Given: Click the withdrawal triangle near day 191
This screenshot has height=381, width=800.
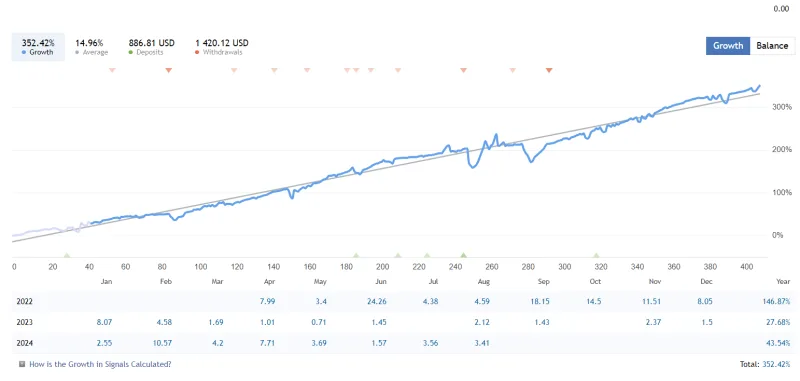Looking at the screenshot, I should point(371,70).
